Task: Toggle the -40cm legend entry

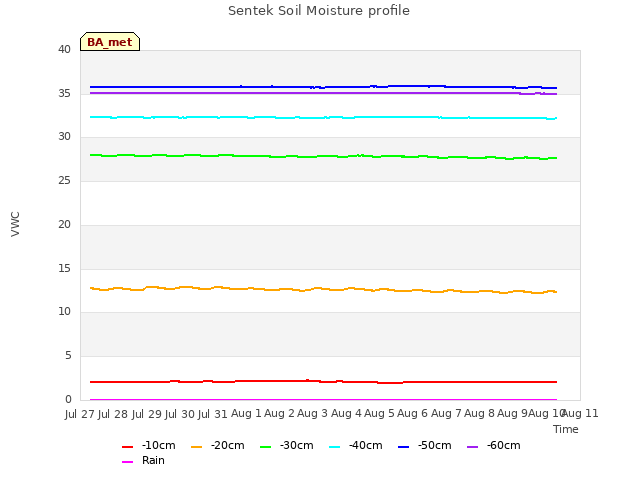Action: [356, 446]
